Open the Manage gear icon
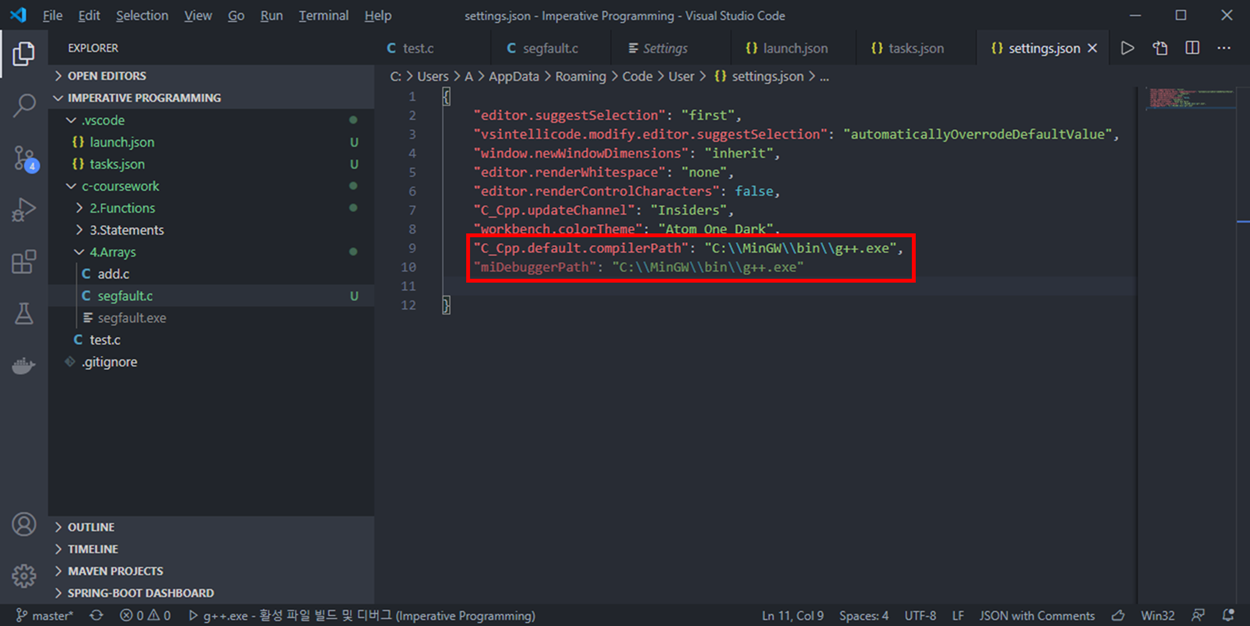This screenshot has height=626, width=1250. [x=24, y=576]
